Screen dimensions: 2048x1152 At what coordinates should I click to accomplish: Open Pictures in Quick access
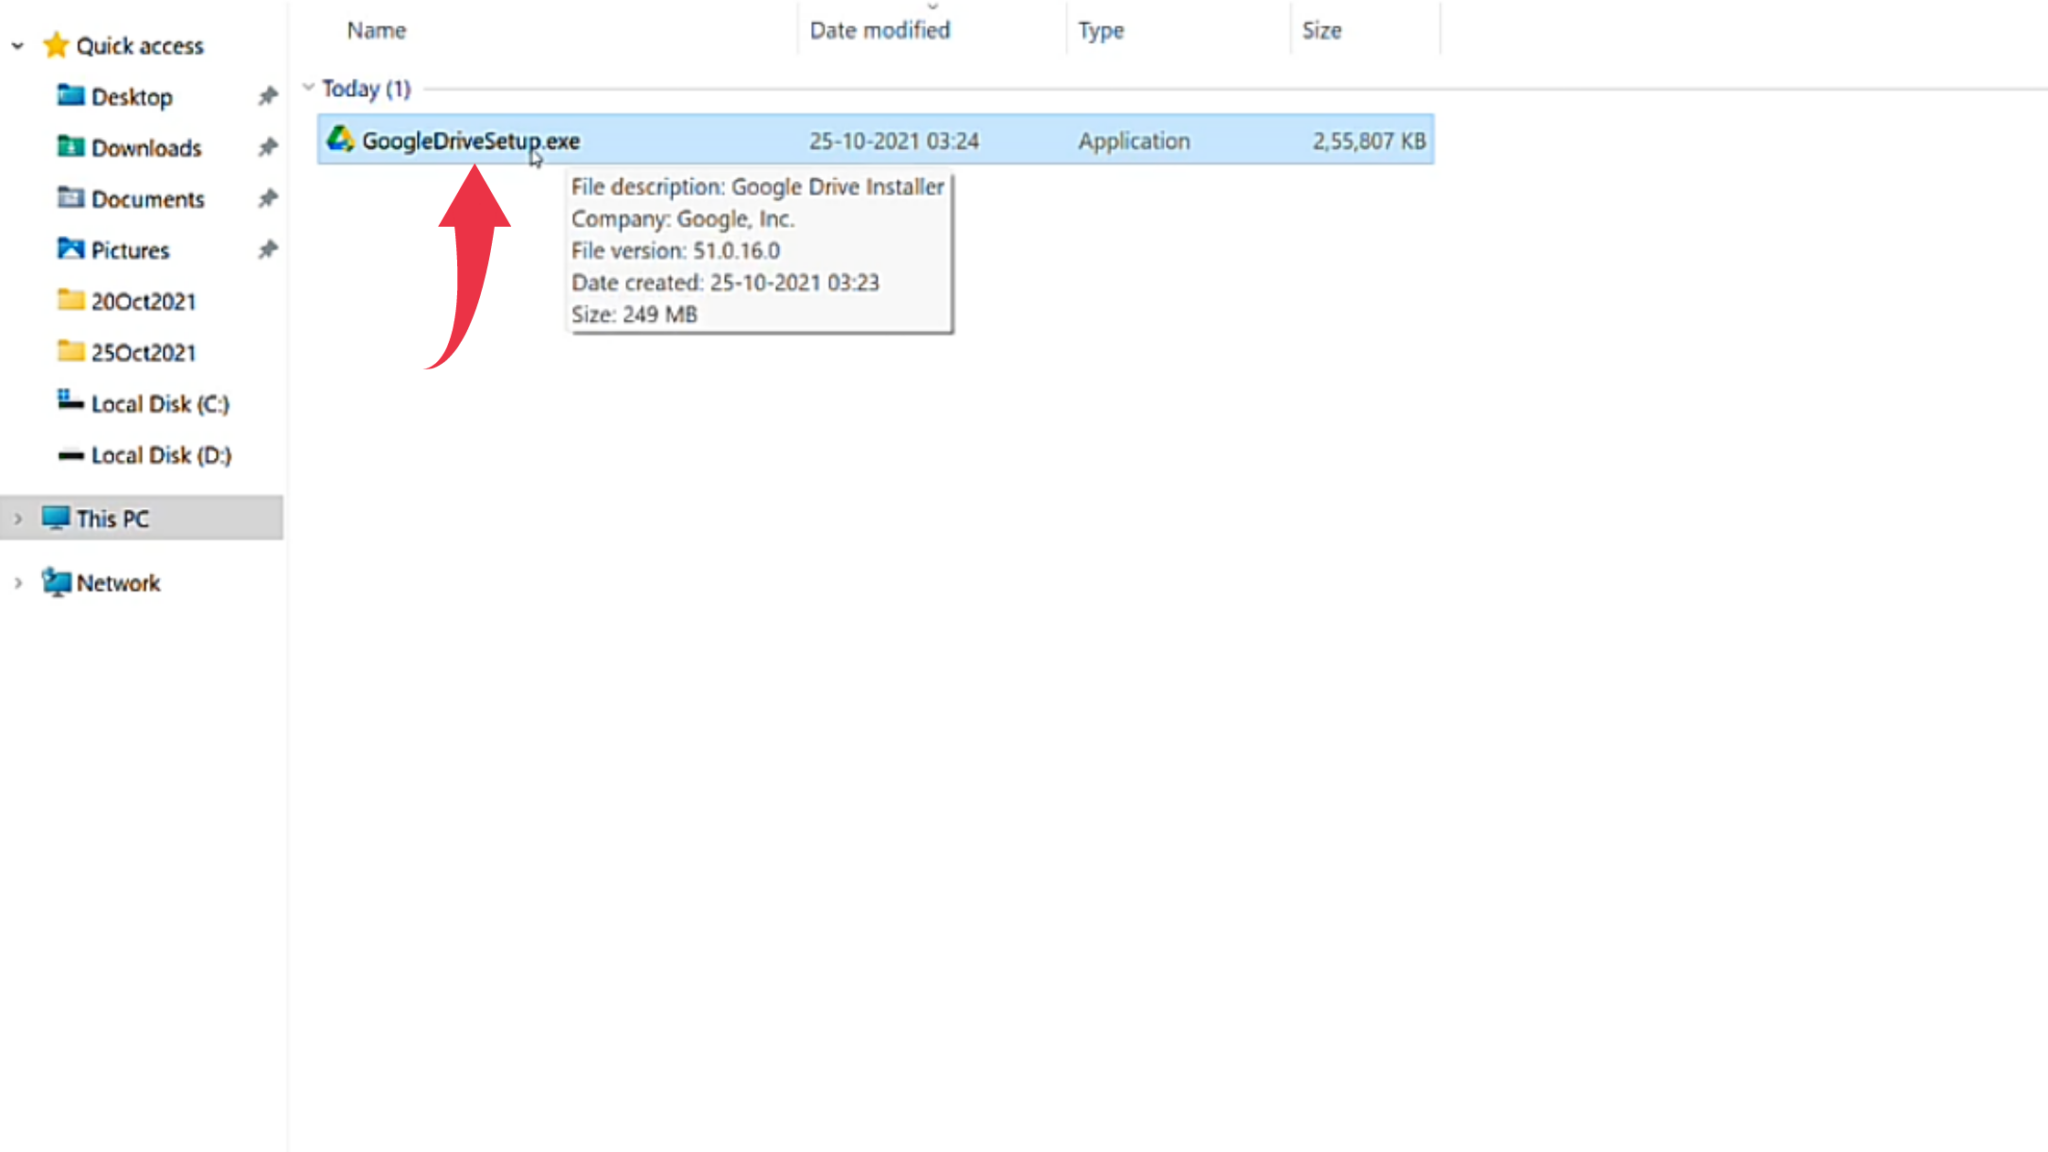pos(130,250)
